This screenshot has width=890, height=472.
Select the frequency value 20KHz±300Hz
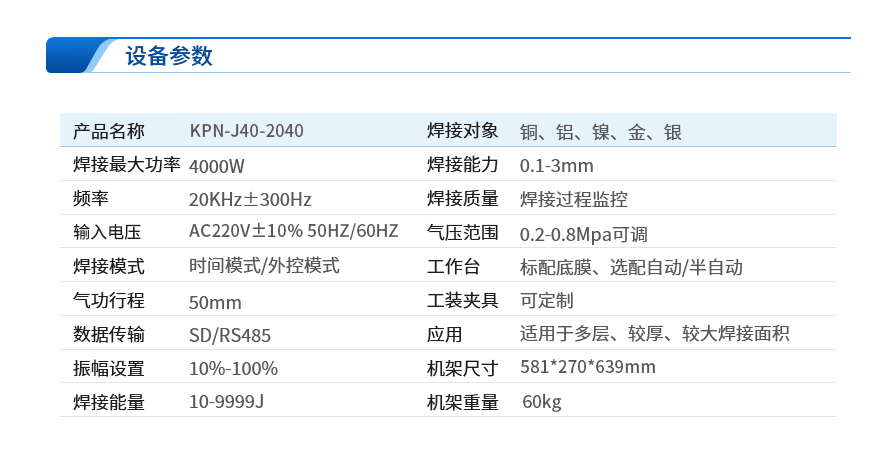click(x=250, y=199)
